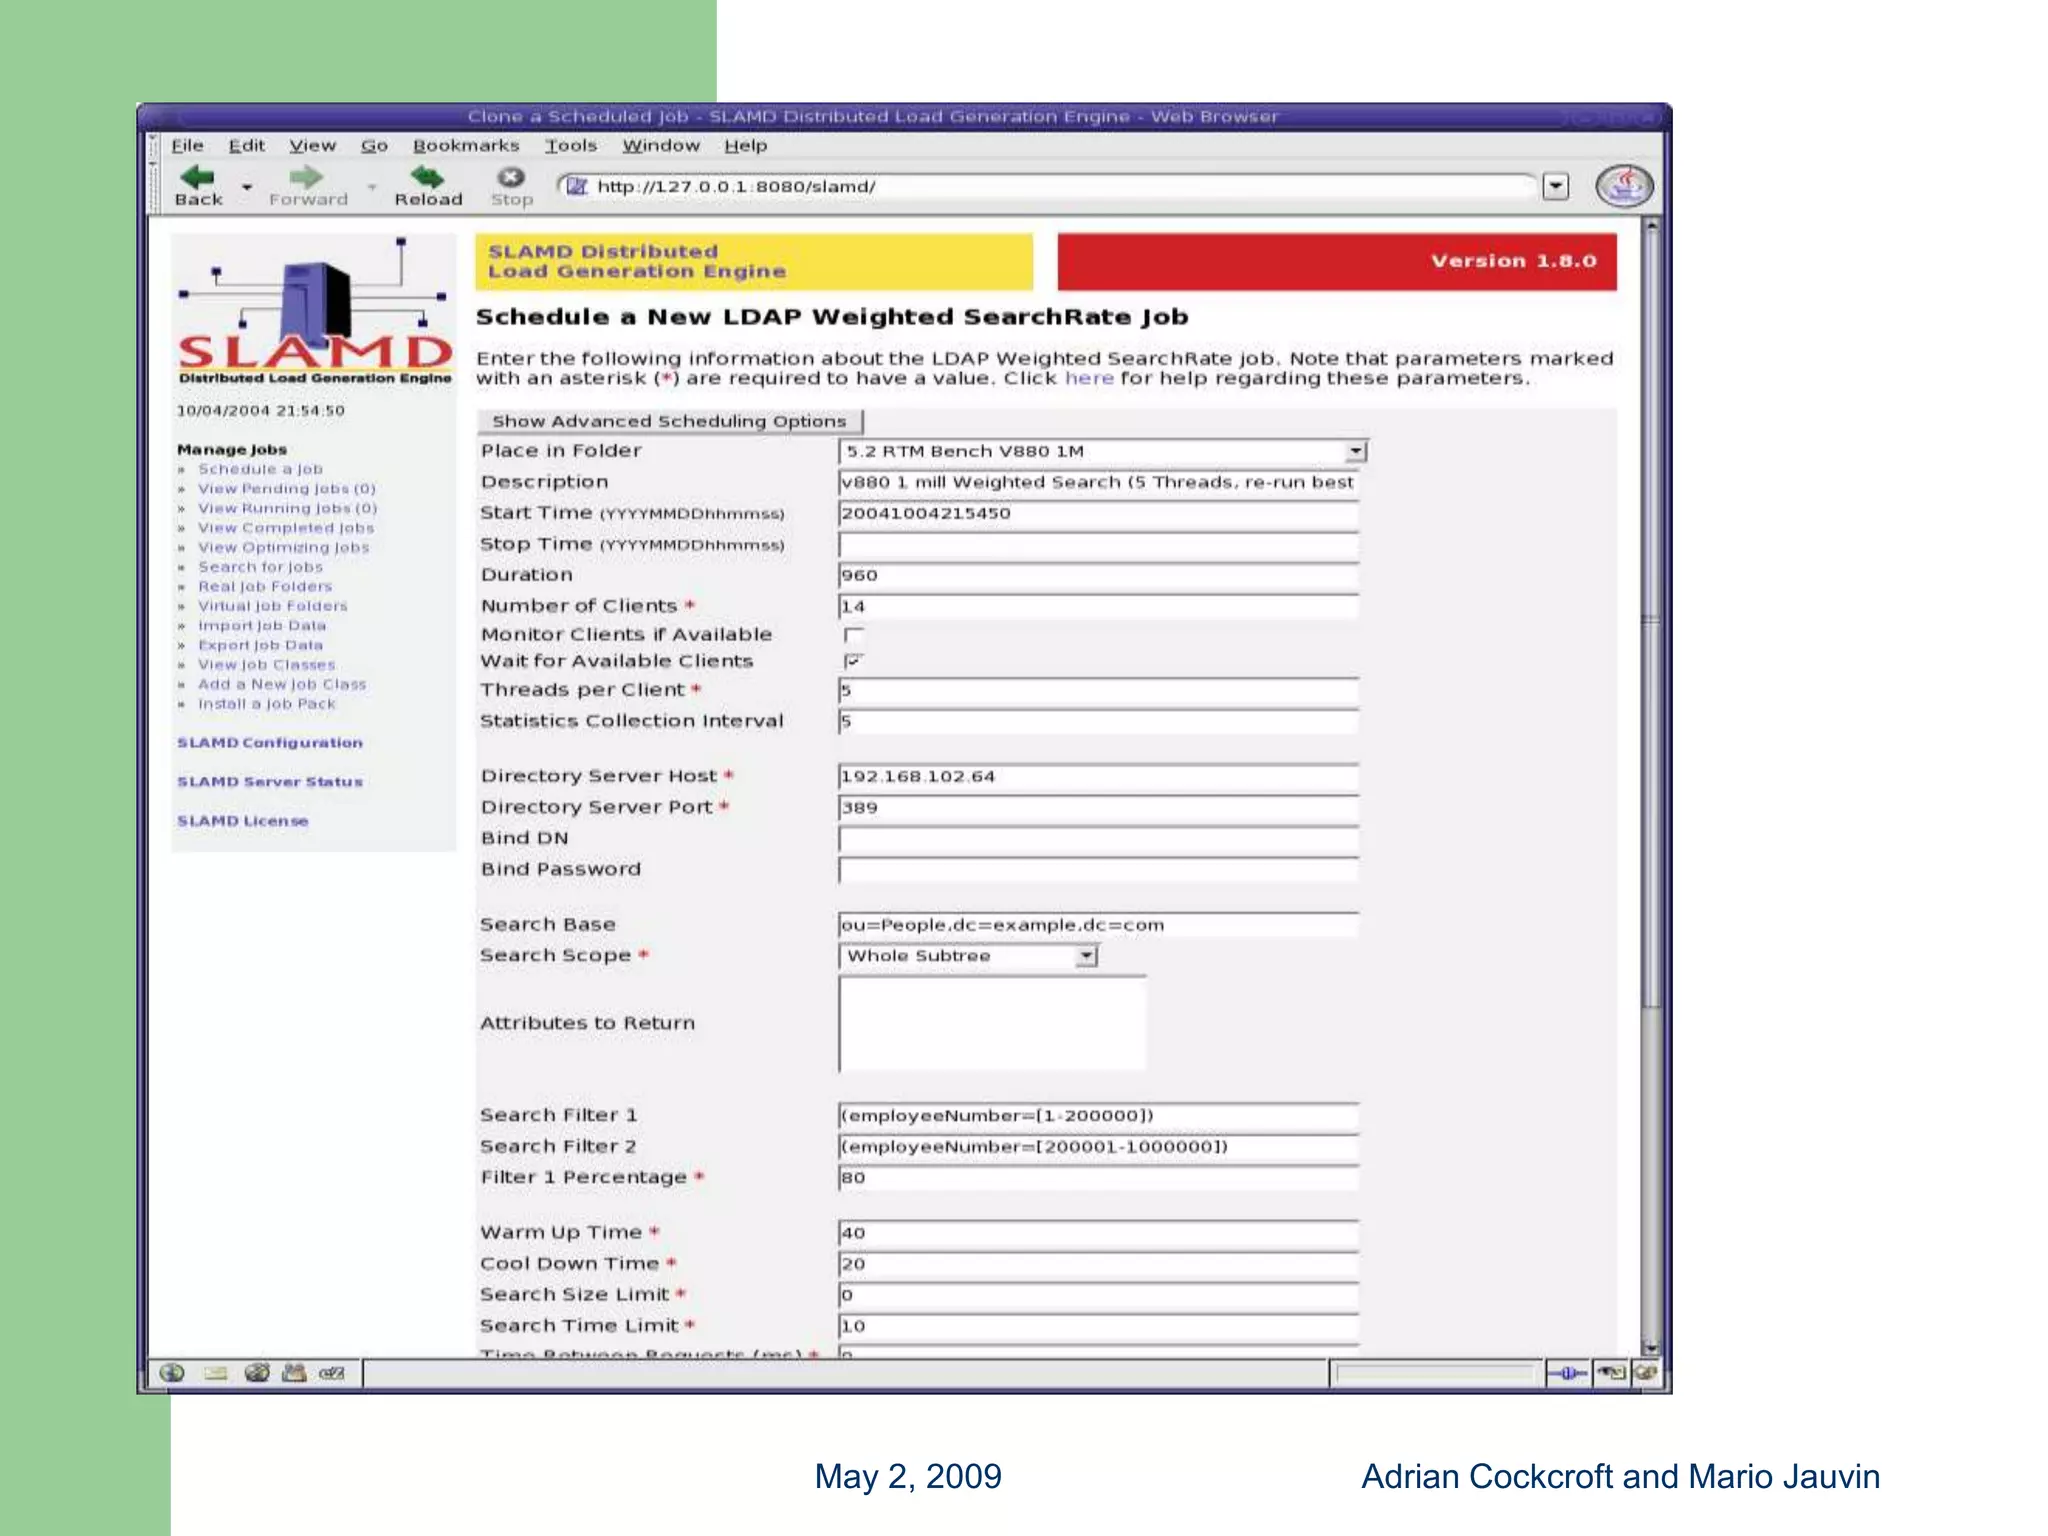Open Export Job Data link
2048x1536 pixels.
260,645
